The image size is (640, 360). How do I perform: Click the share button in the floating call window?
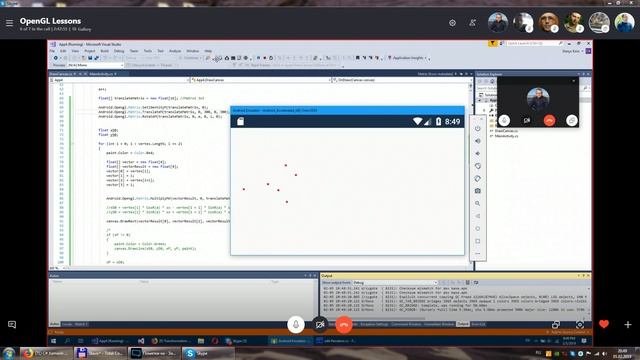[572, 120]
